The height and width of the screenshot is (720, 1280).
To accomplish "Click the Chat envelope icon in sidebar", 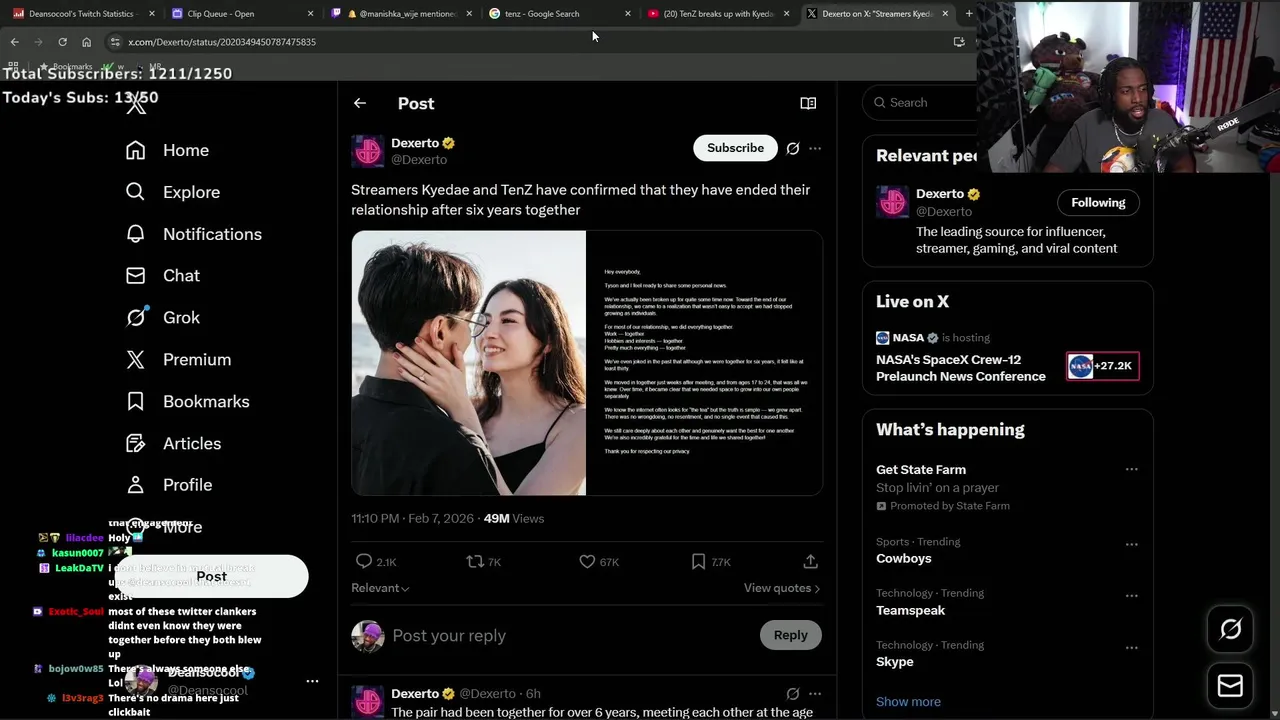I will pyautogui.click(x=136, y=276).
